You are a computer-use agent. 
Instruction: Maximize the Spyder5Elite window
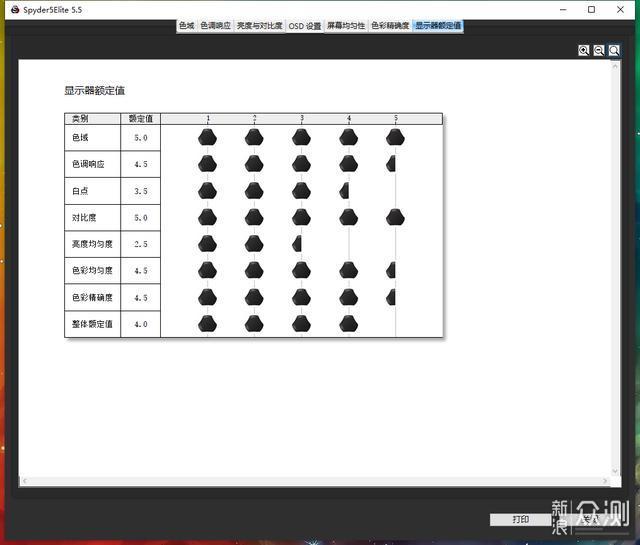tap(591, 9)
